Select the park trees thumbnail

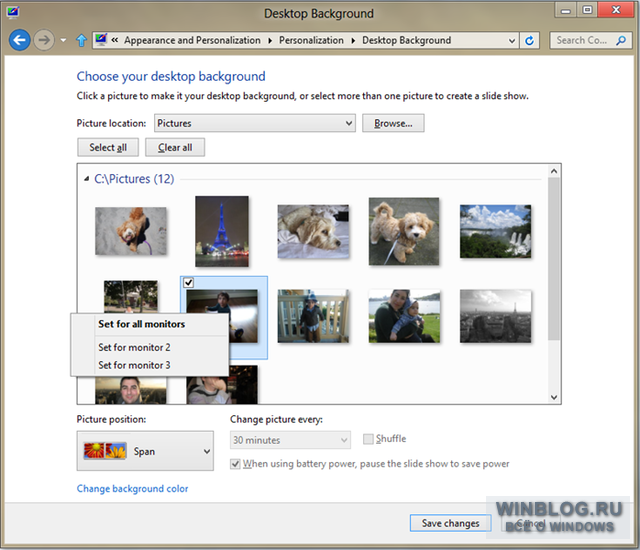point(131,297)
